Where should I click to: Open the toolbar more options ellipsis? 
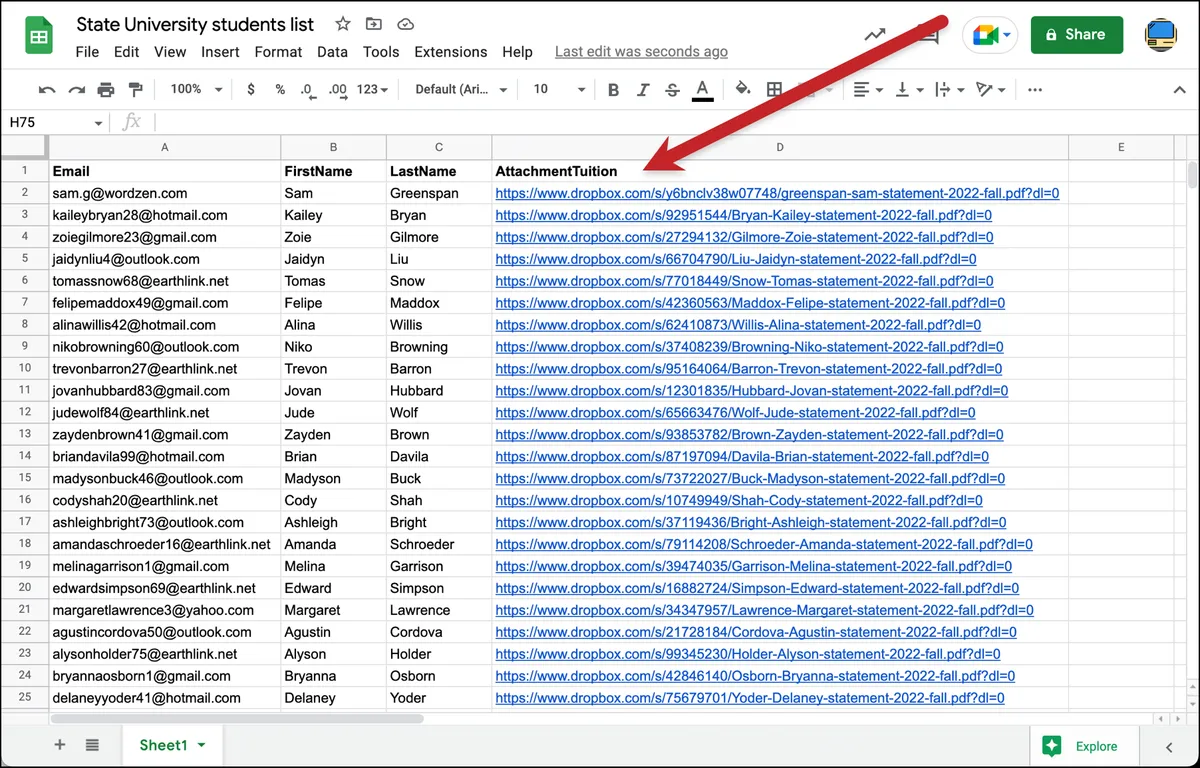pyautogui.click(x=1035, y=89)
